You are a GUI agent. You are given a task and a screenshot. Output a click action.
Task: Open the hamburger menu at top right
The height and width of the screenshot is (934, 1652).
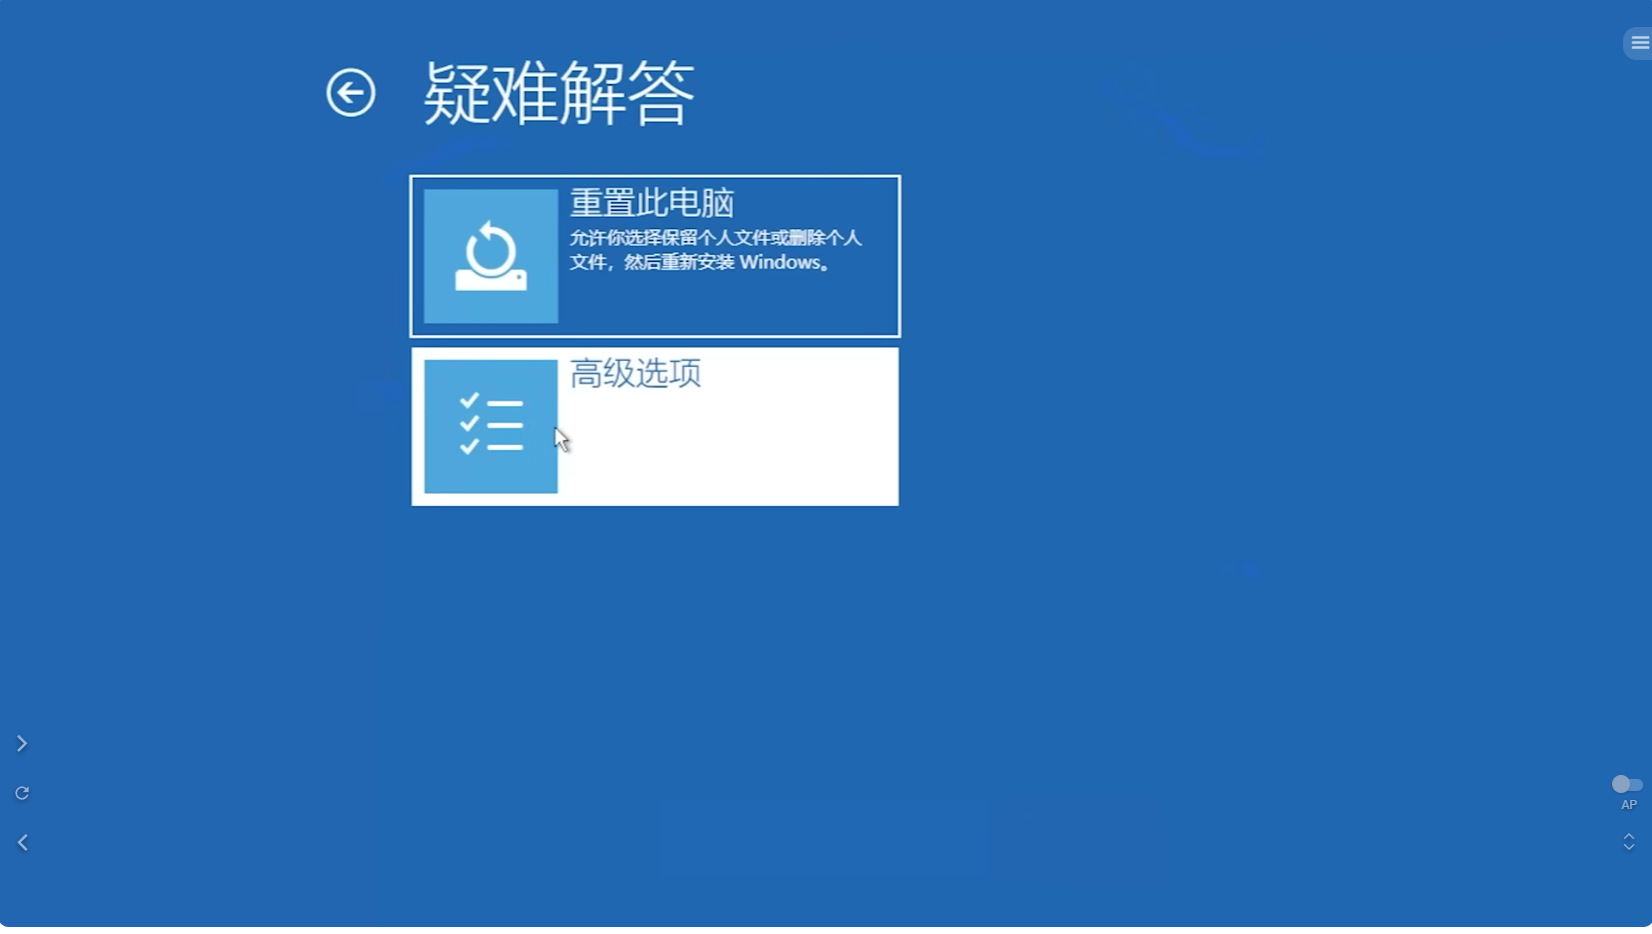(1639, 43)
